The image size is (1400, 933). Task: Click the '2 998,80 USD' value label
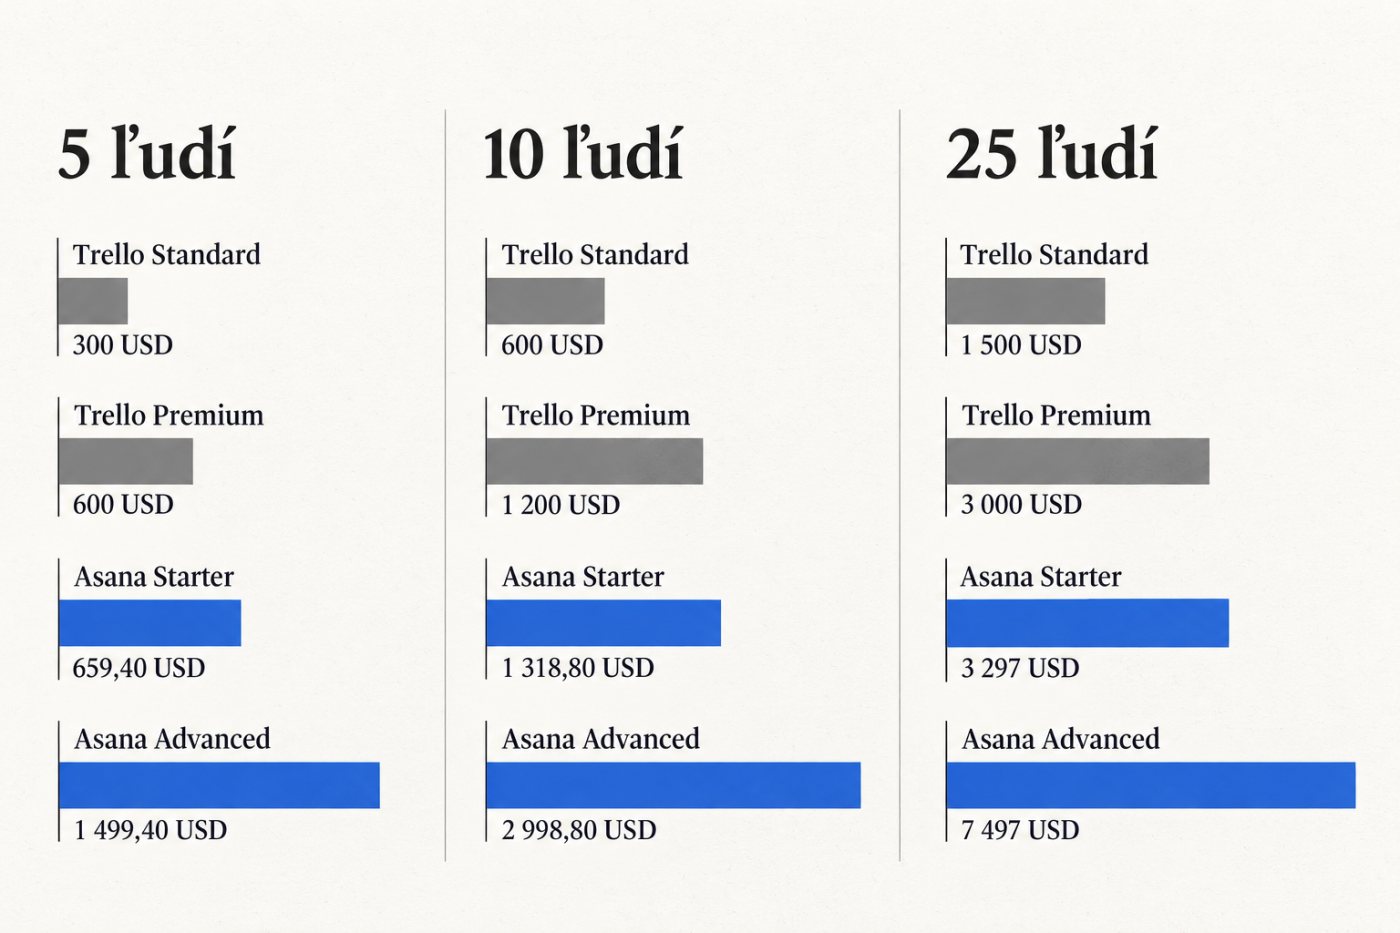[579, 830]
